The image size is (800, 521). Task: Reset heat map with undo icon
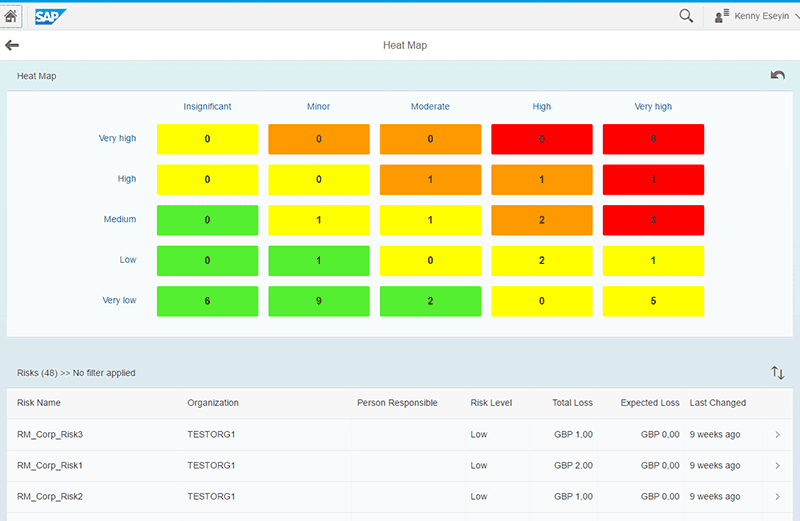pos(777,75)
